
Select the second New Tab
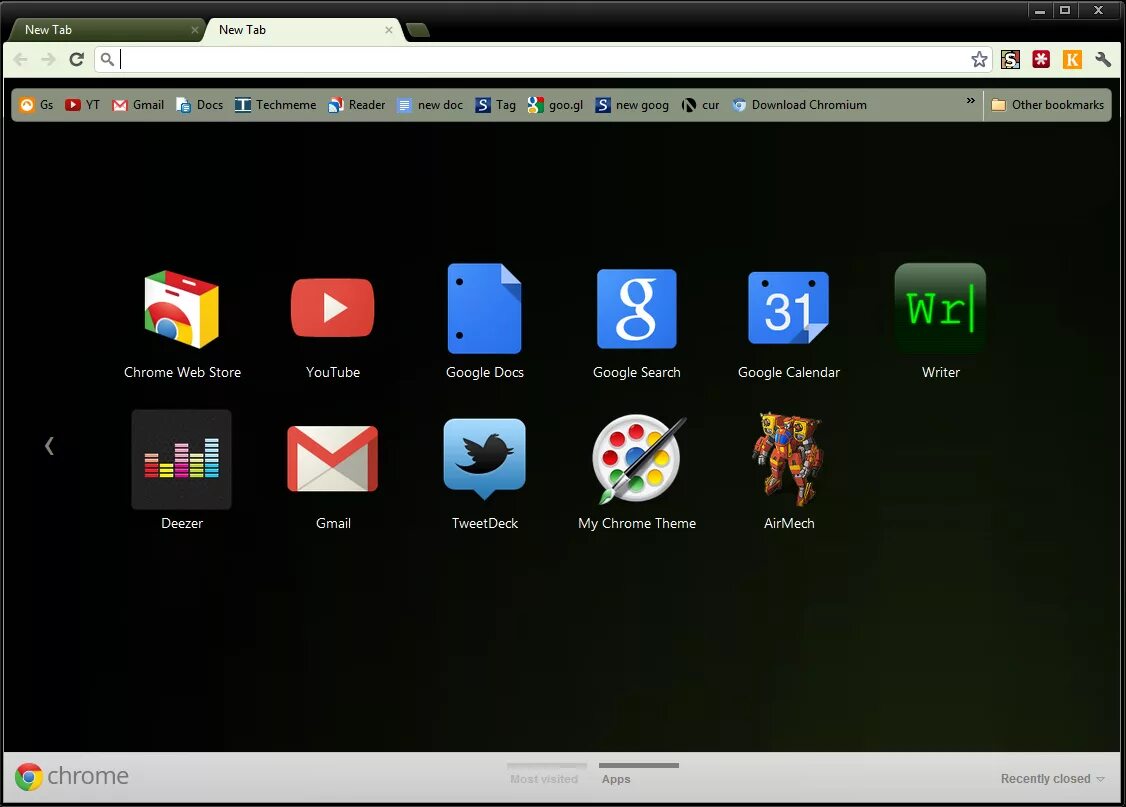[x=302, y=30]
